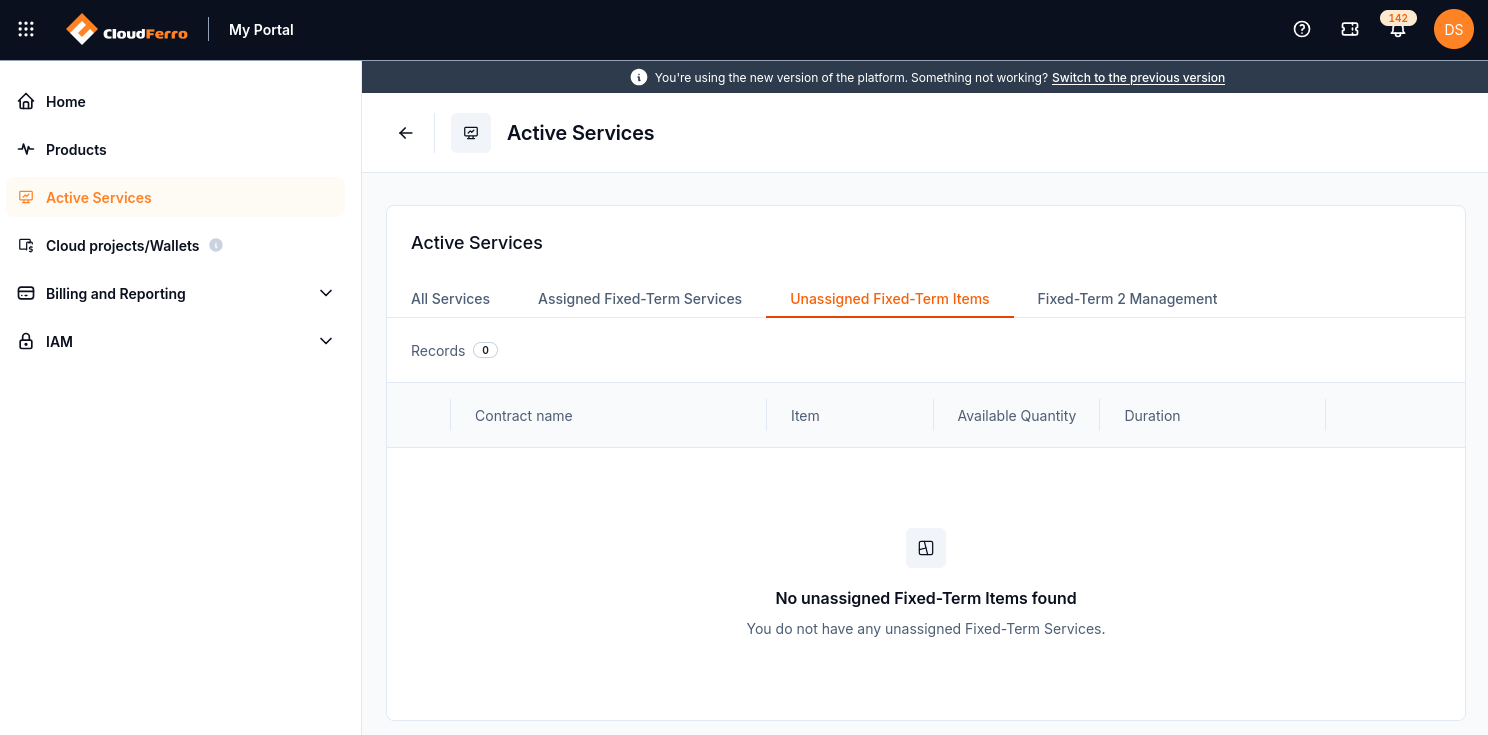Click the Item column header
The width and height of the screenshot is (1488, 735).
coord(805,416)
